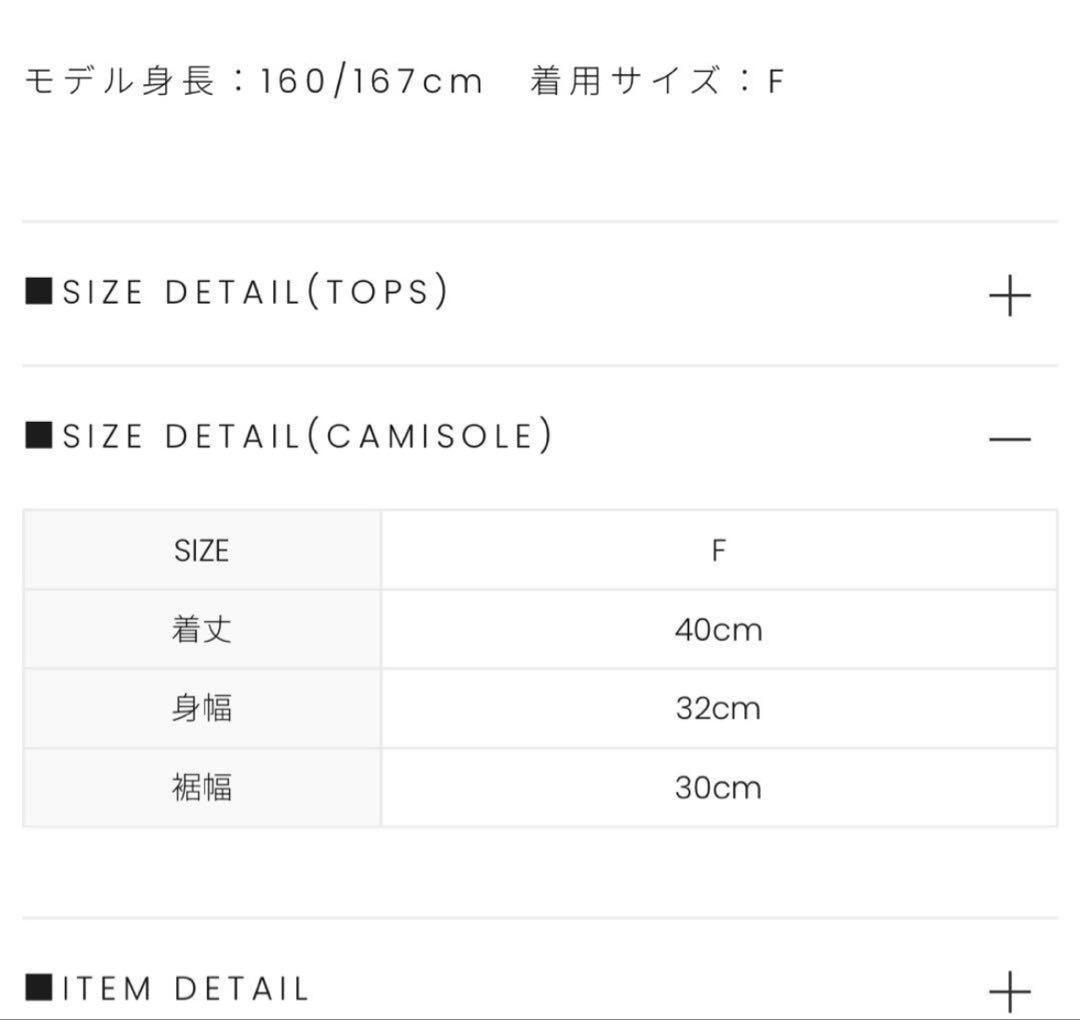Expand the SIZE DETAIL(TOPS) plus icon
This screenshot has width=1080, height=1020.
click(x=1009, y=297)
